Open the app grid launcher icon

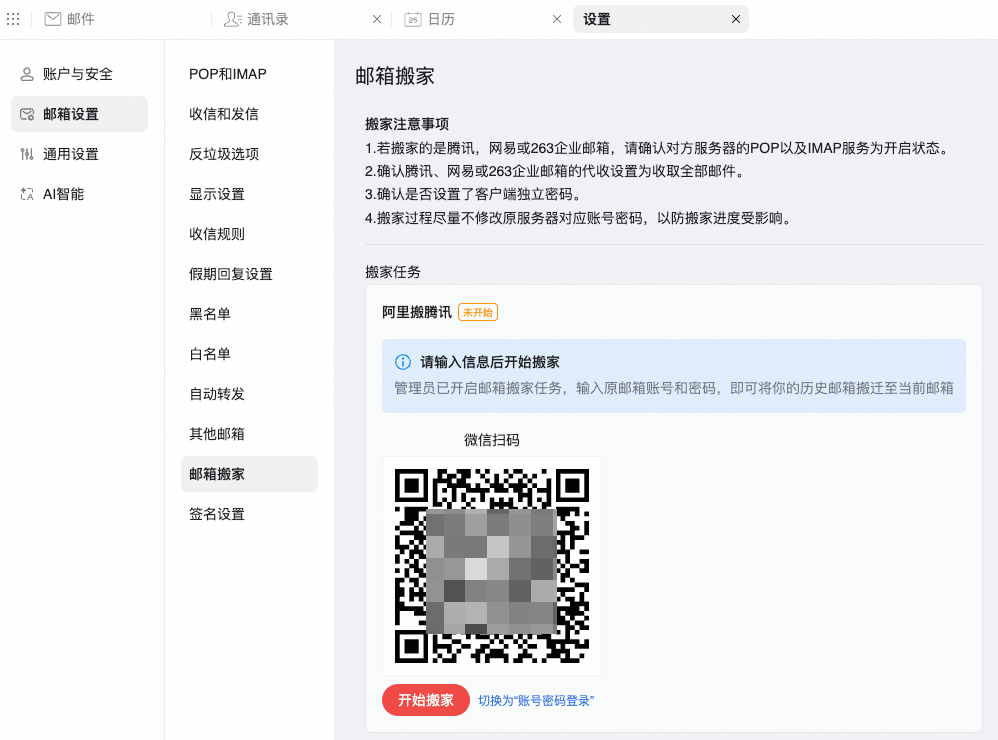pos(13,19)
